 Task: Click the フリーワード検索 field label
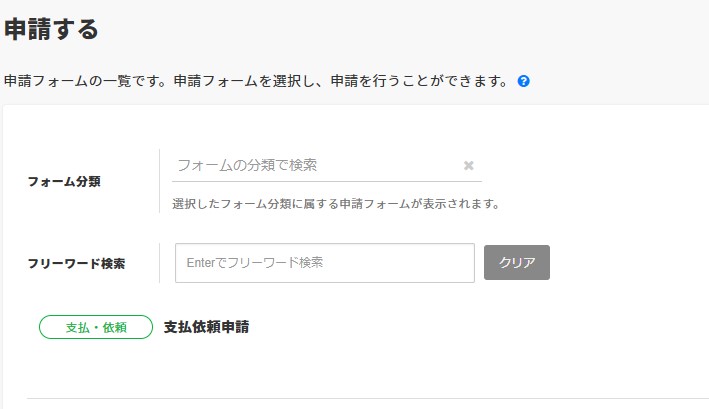point(76,264)
